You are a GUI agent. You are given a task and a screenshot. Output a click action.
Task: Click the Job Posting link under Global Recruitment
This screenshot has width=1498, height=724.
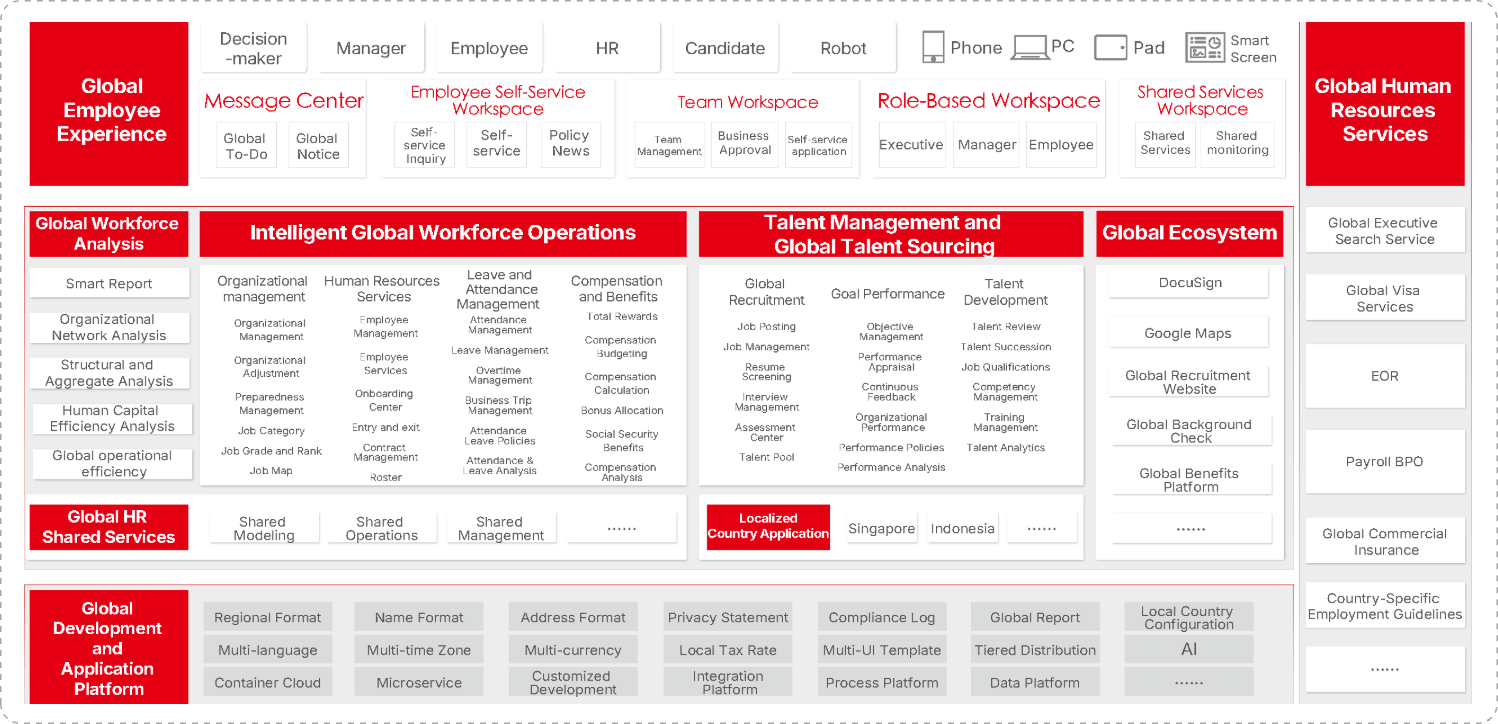pos(766,327)
